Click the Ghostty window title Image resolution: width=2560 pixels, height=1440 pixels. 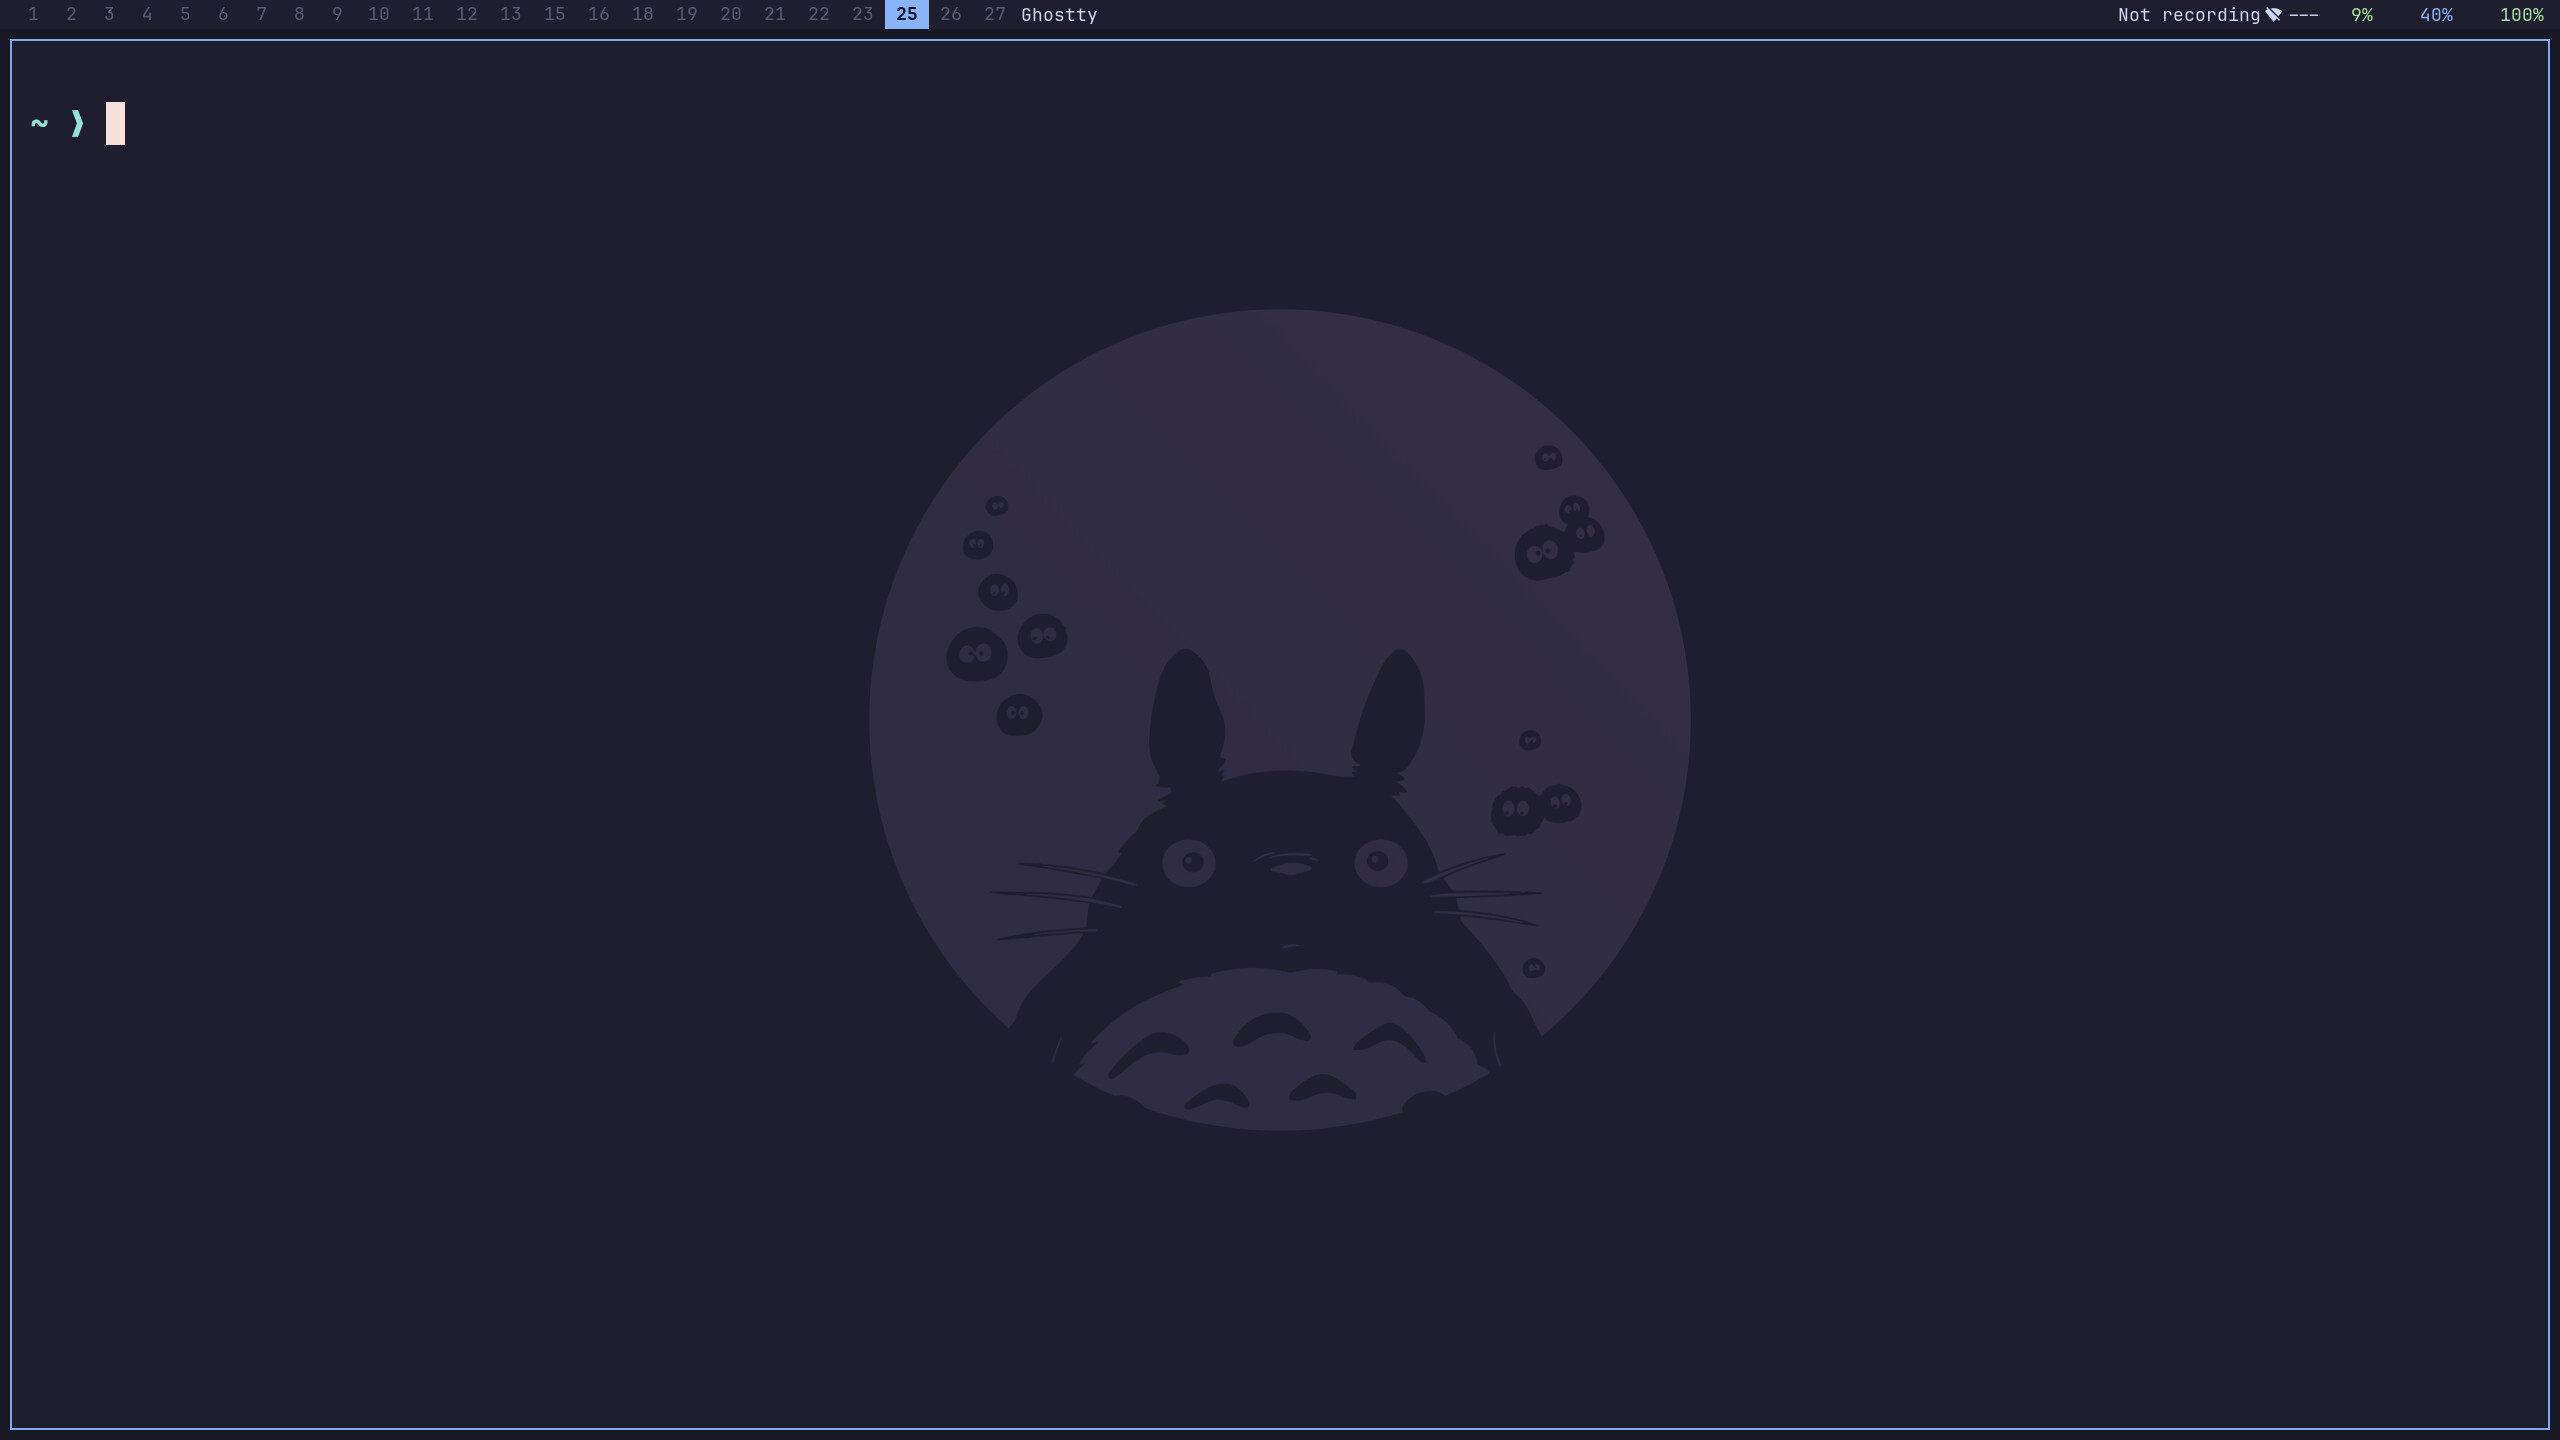[1059, 15]
